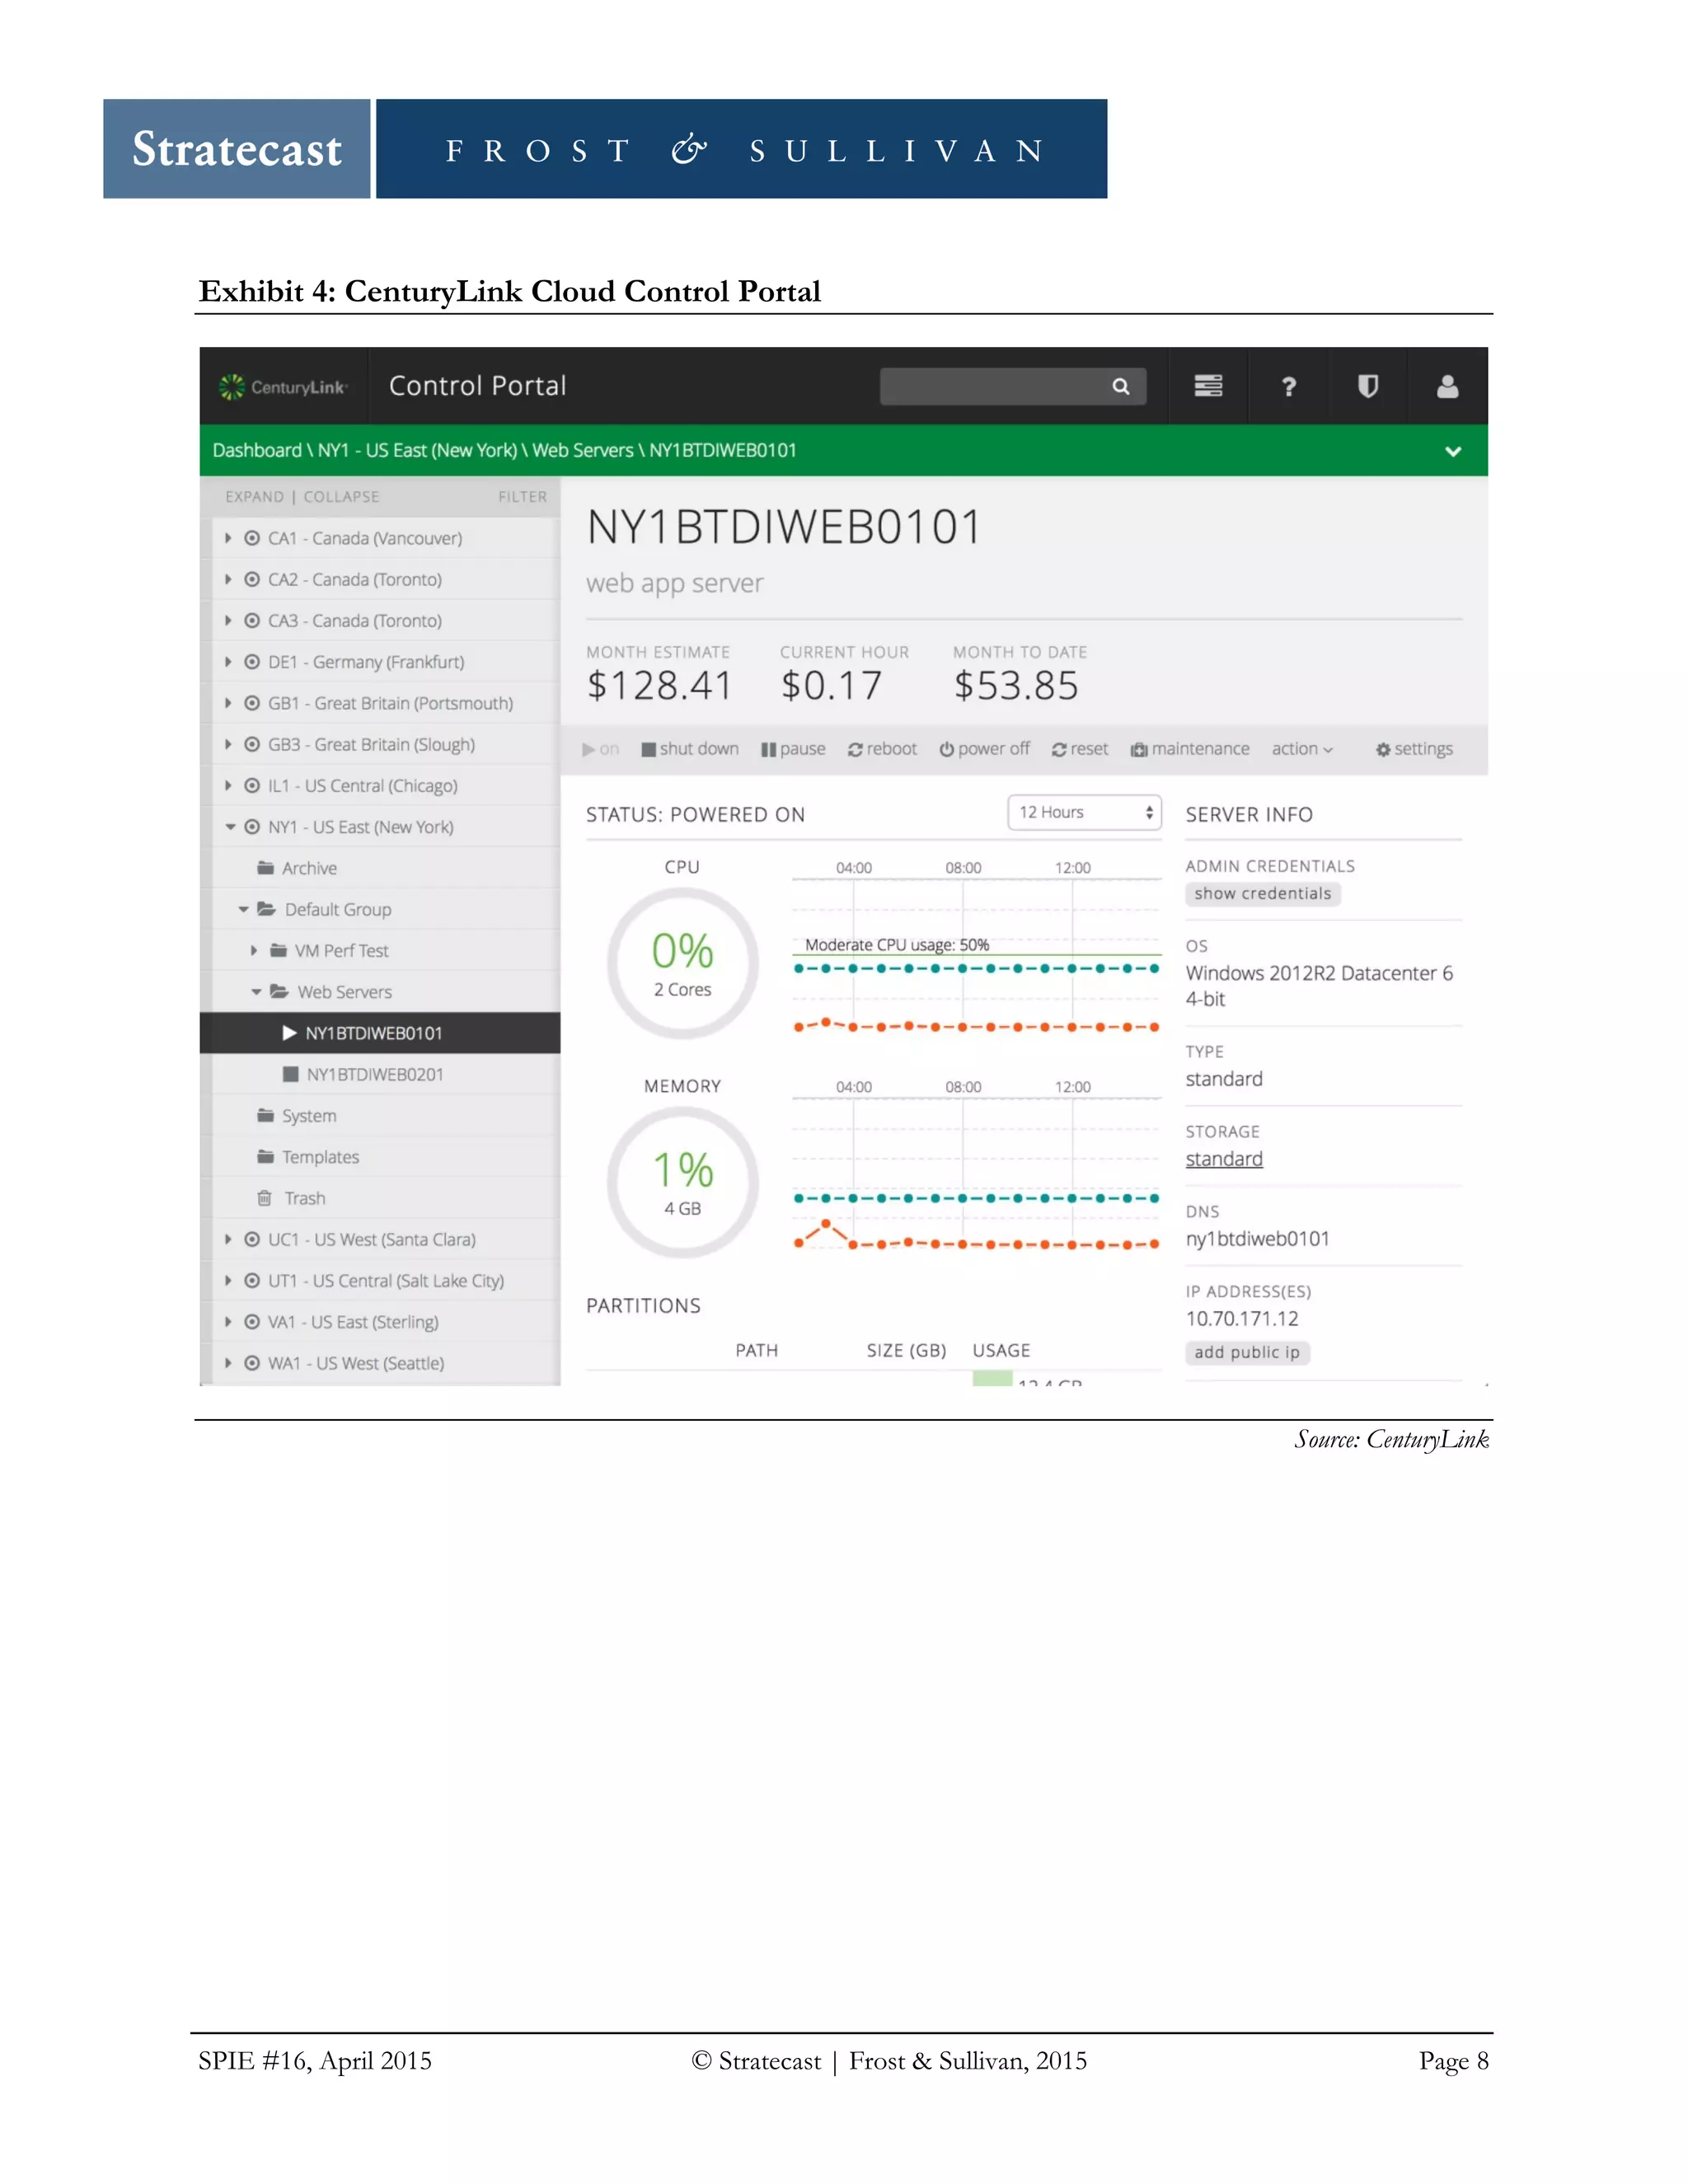The width and height of the screenshot is (1688, 2184).
Task: Click add public ip button
Action: coord(1247,1353)
